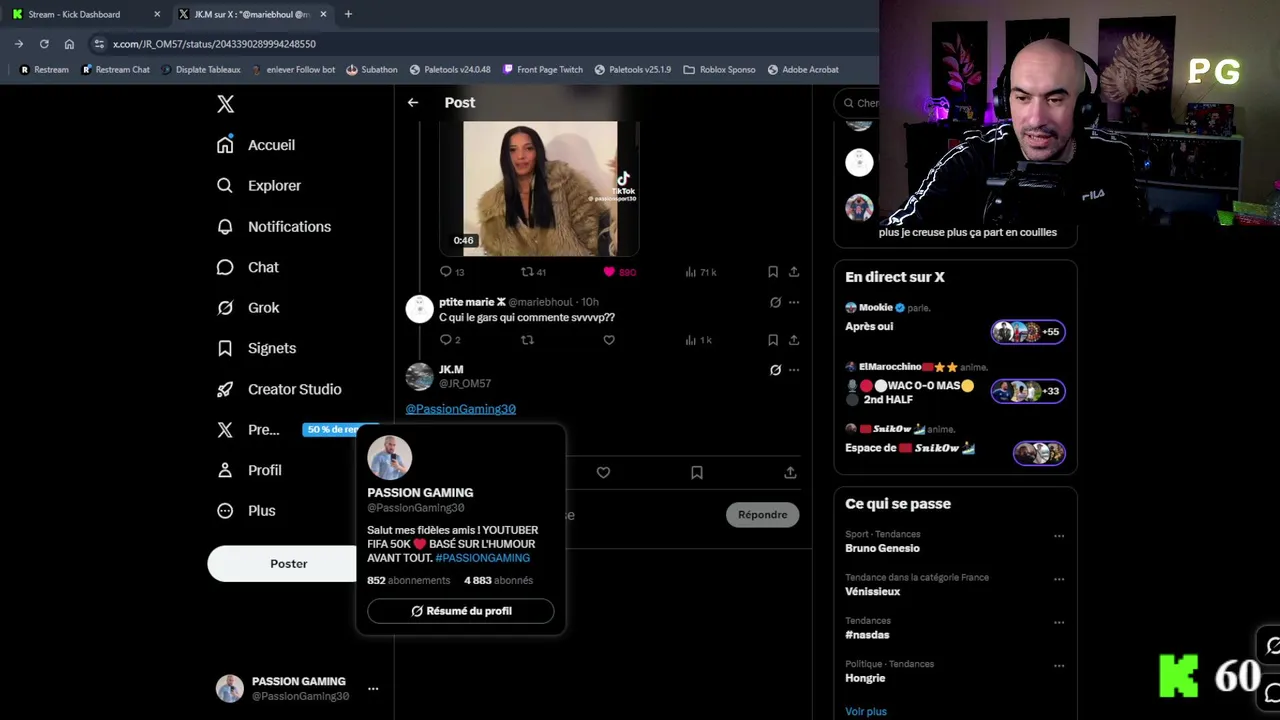Viewport: 1280px width, 720px height.
Task: Like JK.M post heart icon
Action: [x=603, y=472]
